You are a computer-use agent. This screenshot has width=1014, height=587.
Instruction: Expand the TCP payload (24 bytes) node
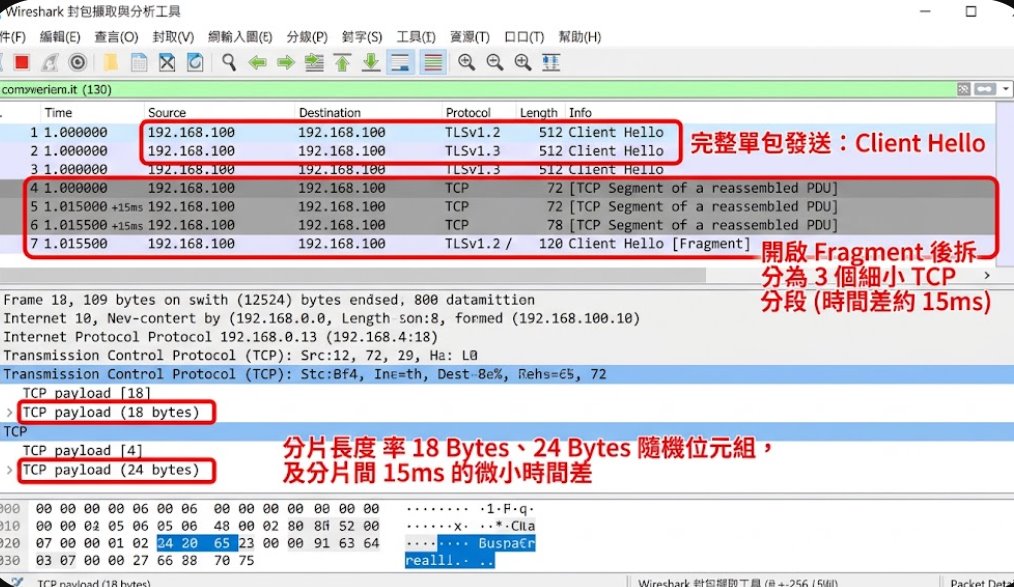[x=9, y=470]
